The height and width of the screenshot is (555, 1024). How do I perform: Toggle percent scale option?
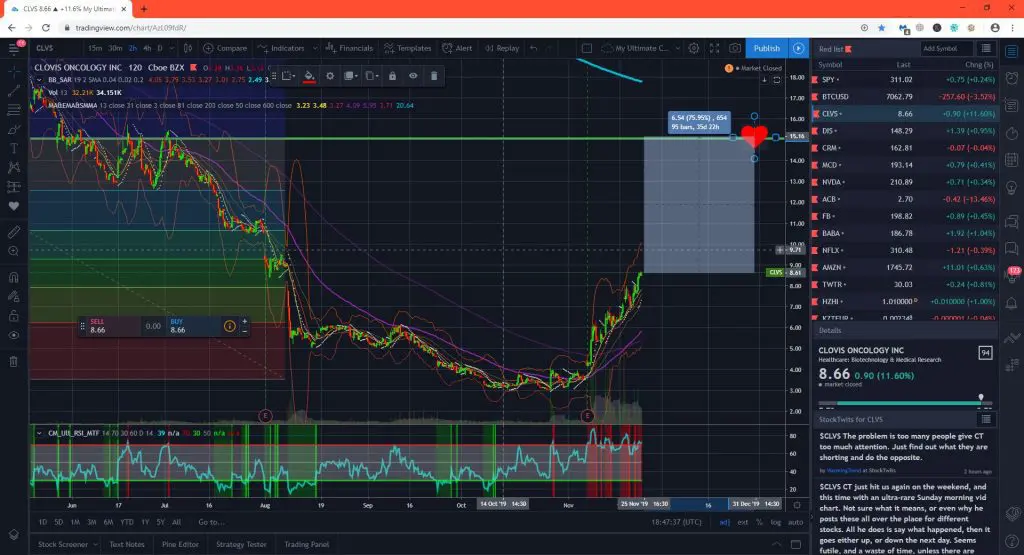pos(759,522)
